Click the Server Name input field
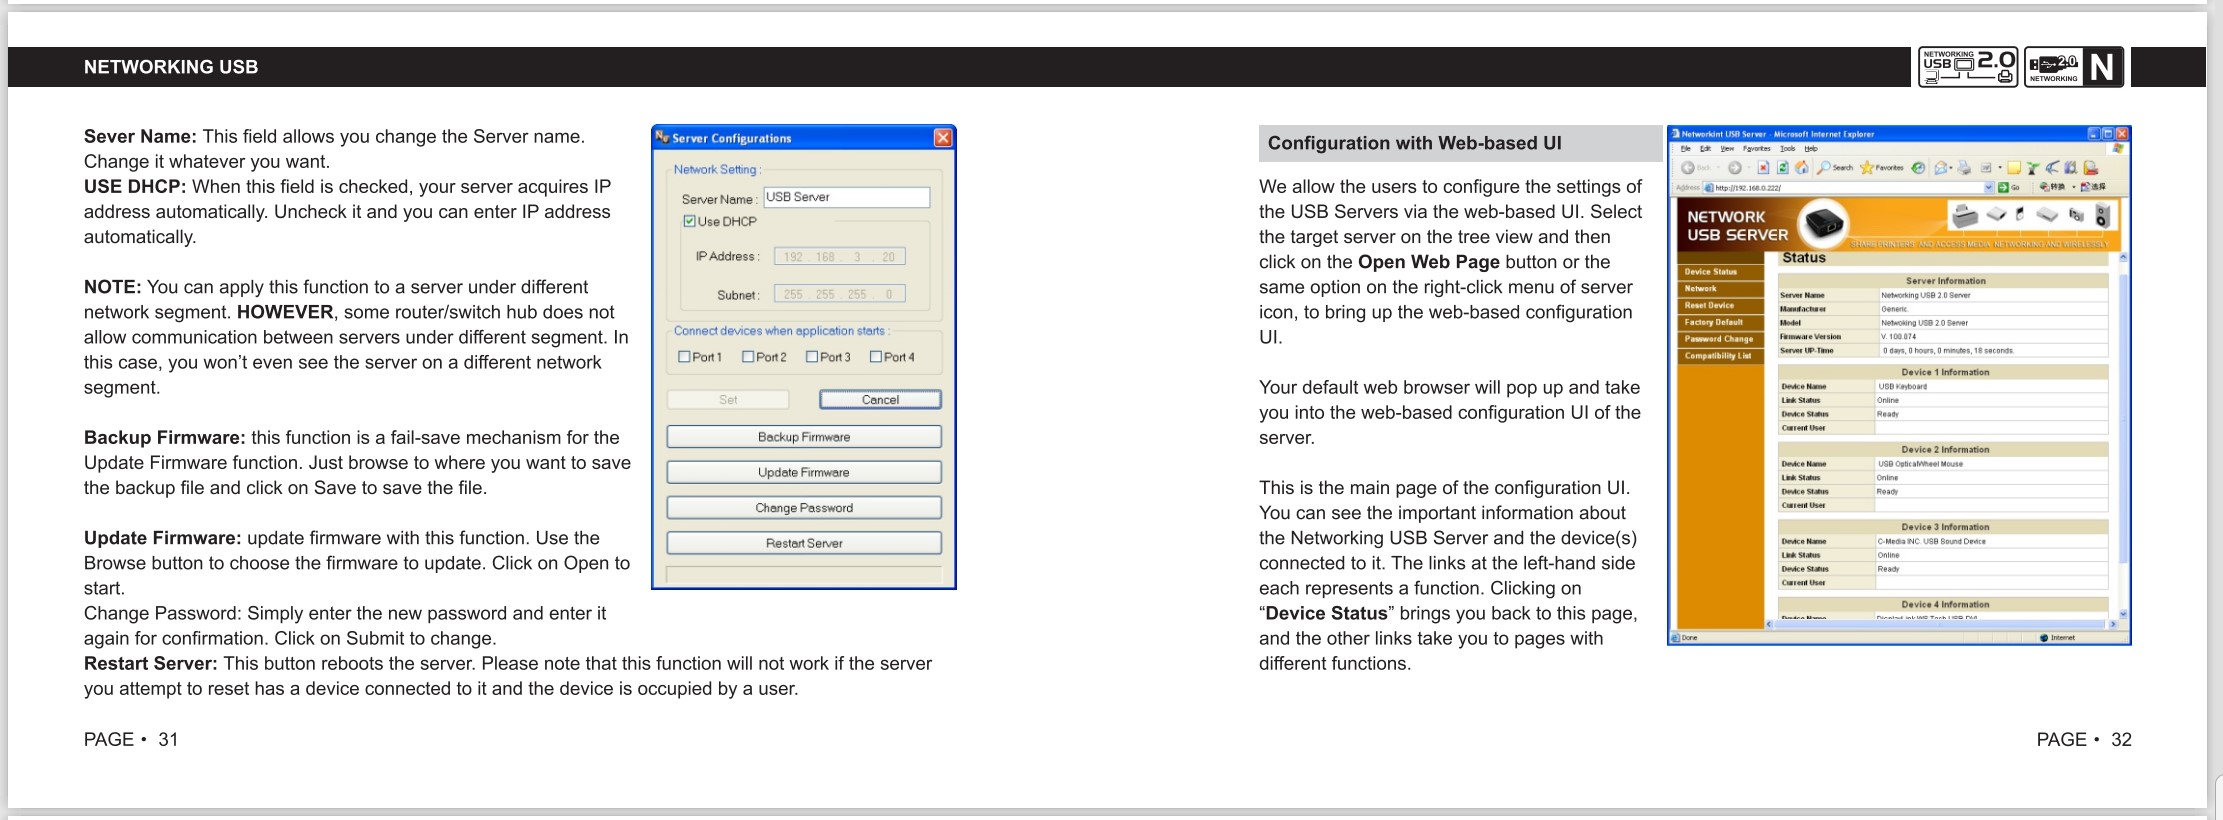The height and width of the screenshot is (820, 2223). (846, 197)
